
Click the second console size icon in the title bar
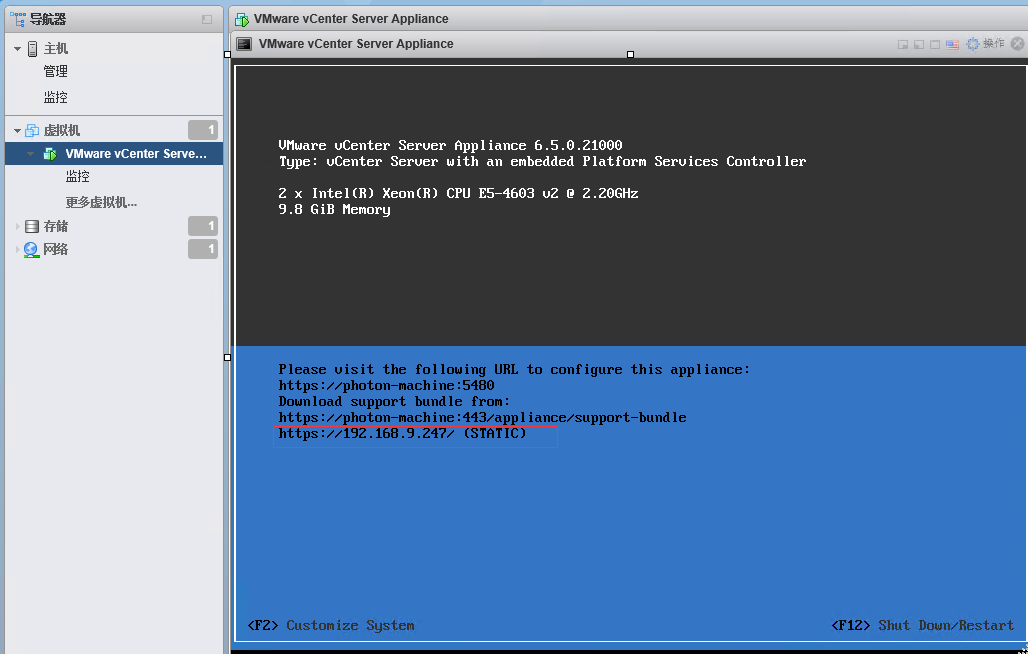tap(919, 45)
